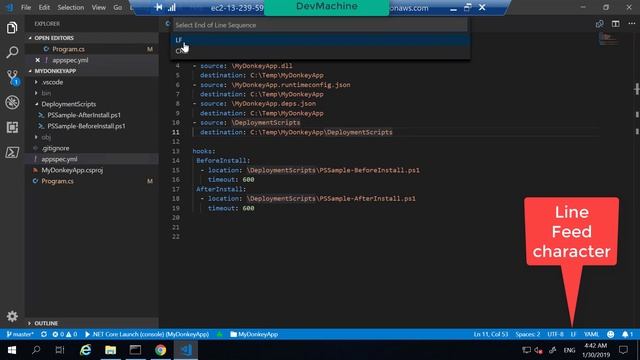Expand the Outline section
This screenshot has height=360, width=640.
coord(46,323)
